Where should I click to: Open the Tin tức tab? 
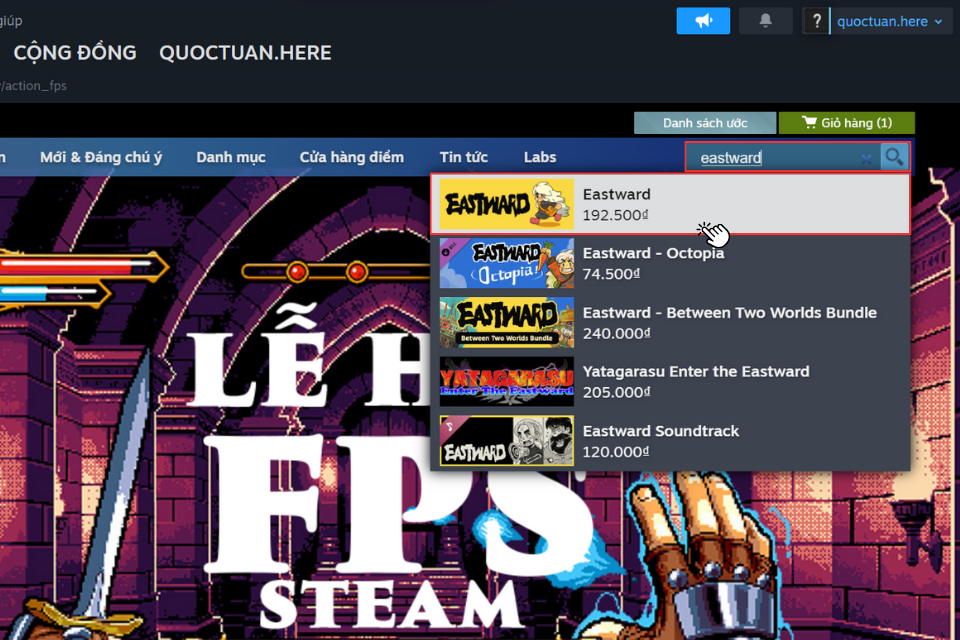(x=463, y=157)
